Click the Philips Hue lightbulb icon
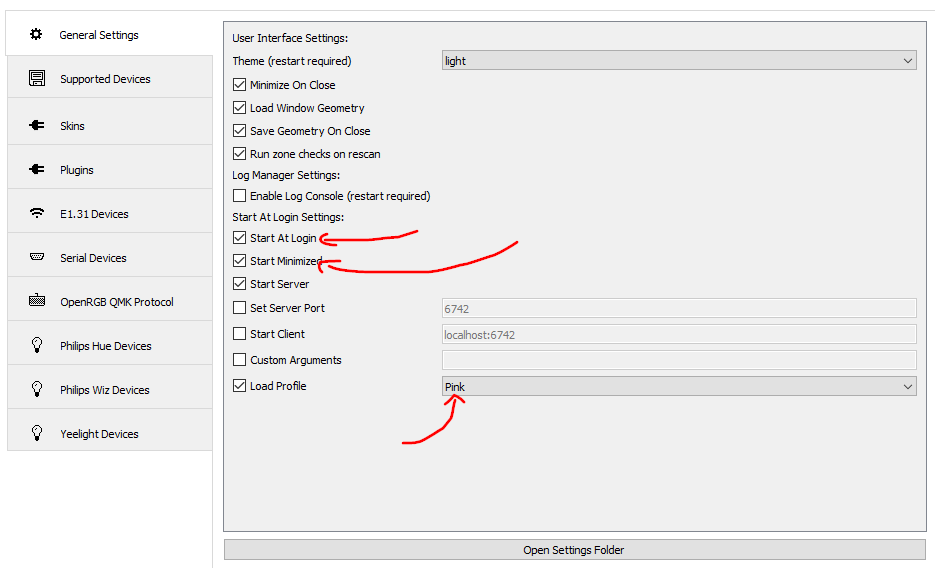 point(37,346)
